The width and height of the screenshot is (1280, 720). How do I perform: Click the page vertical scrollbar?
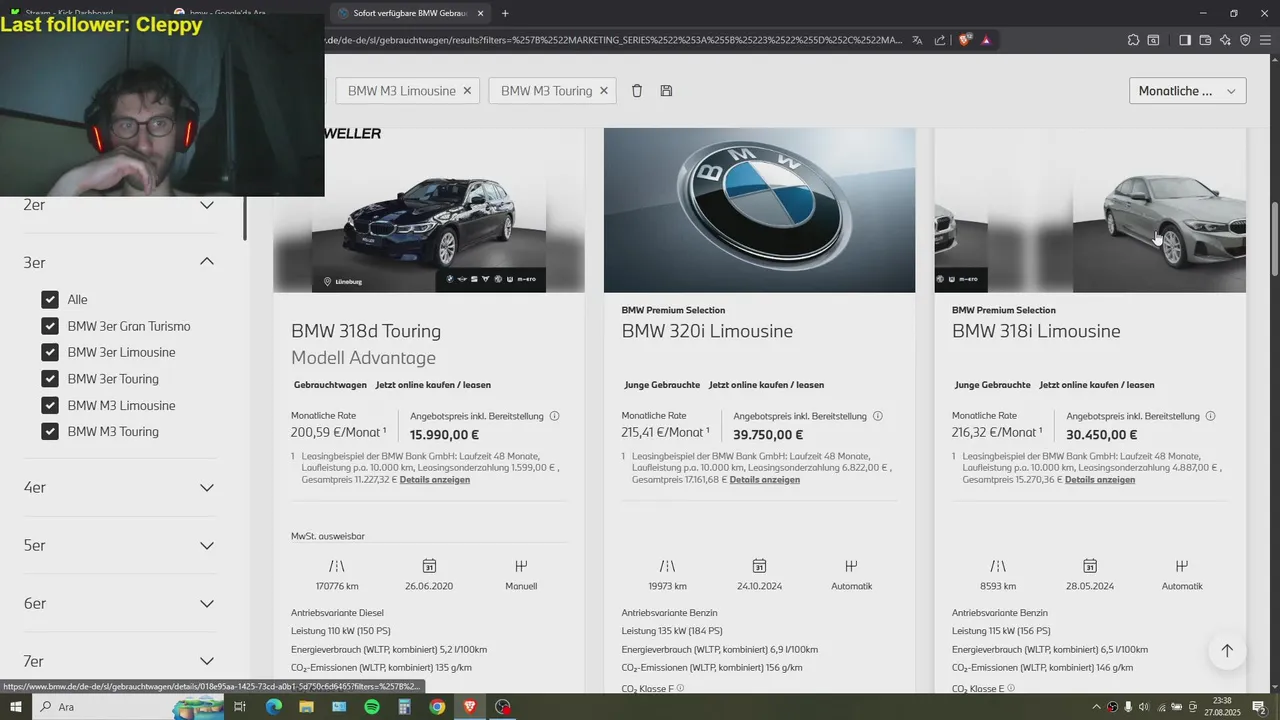(1274, 240)
